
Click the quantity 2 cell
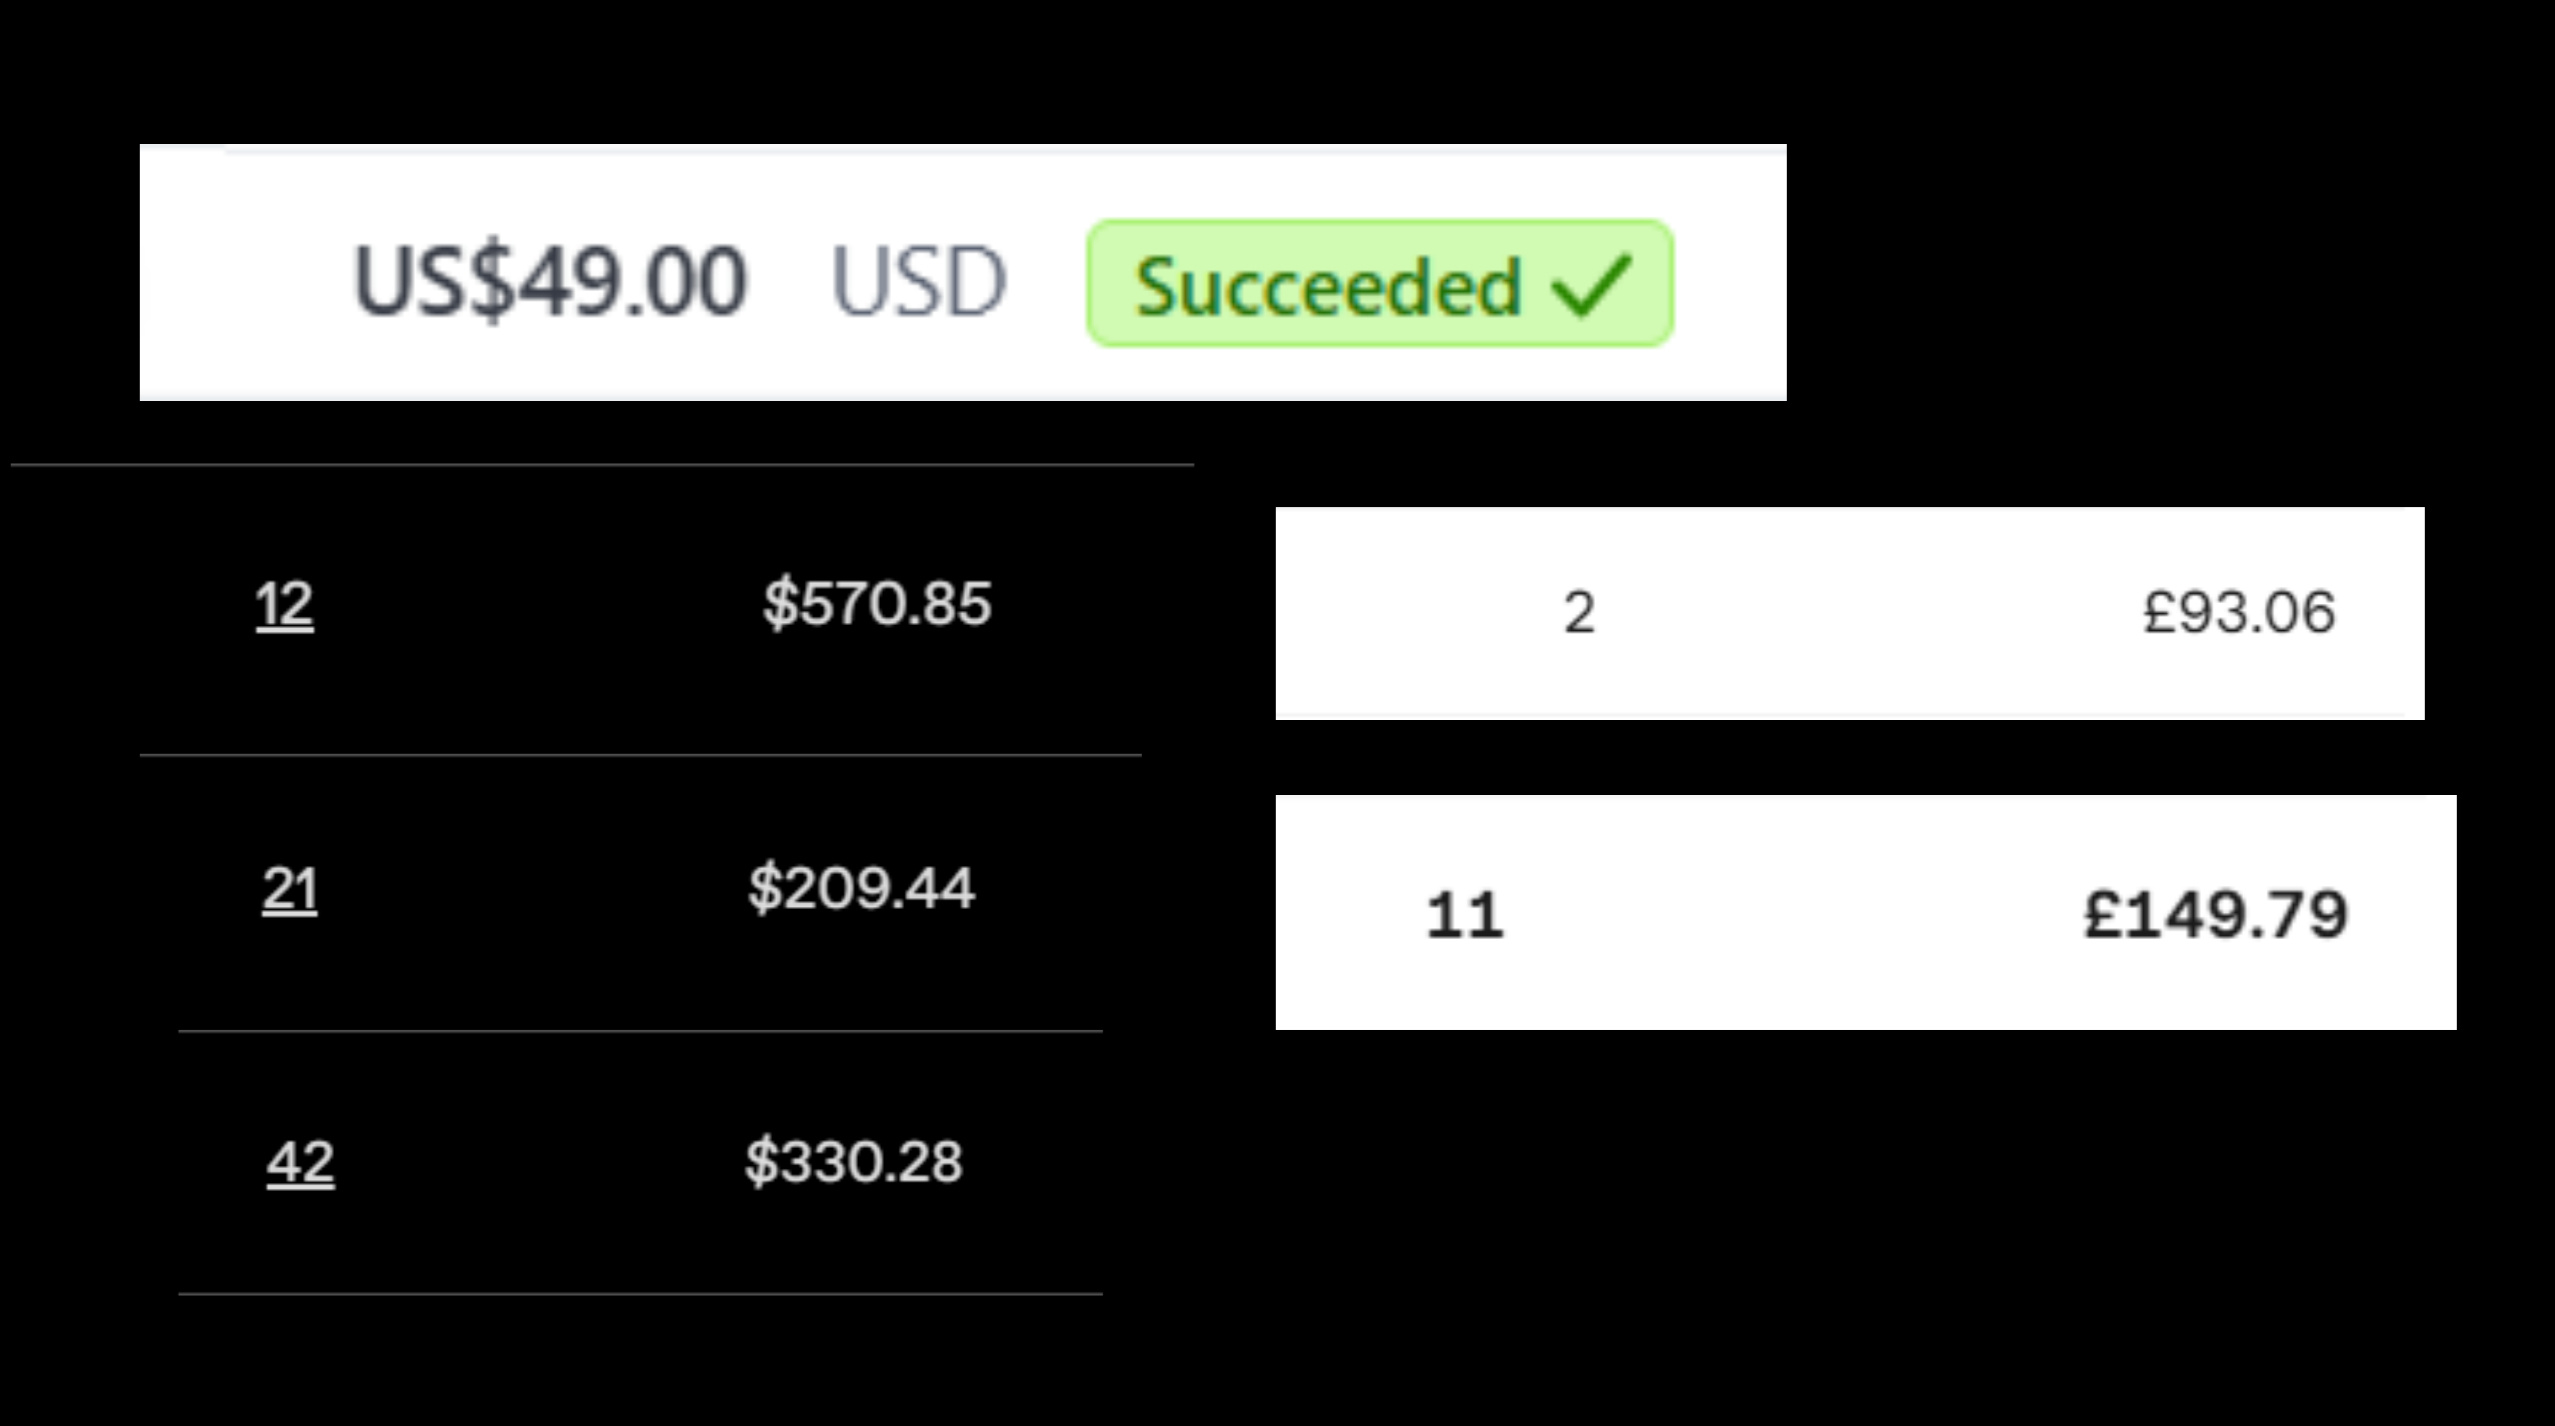1580,613
